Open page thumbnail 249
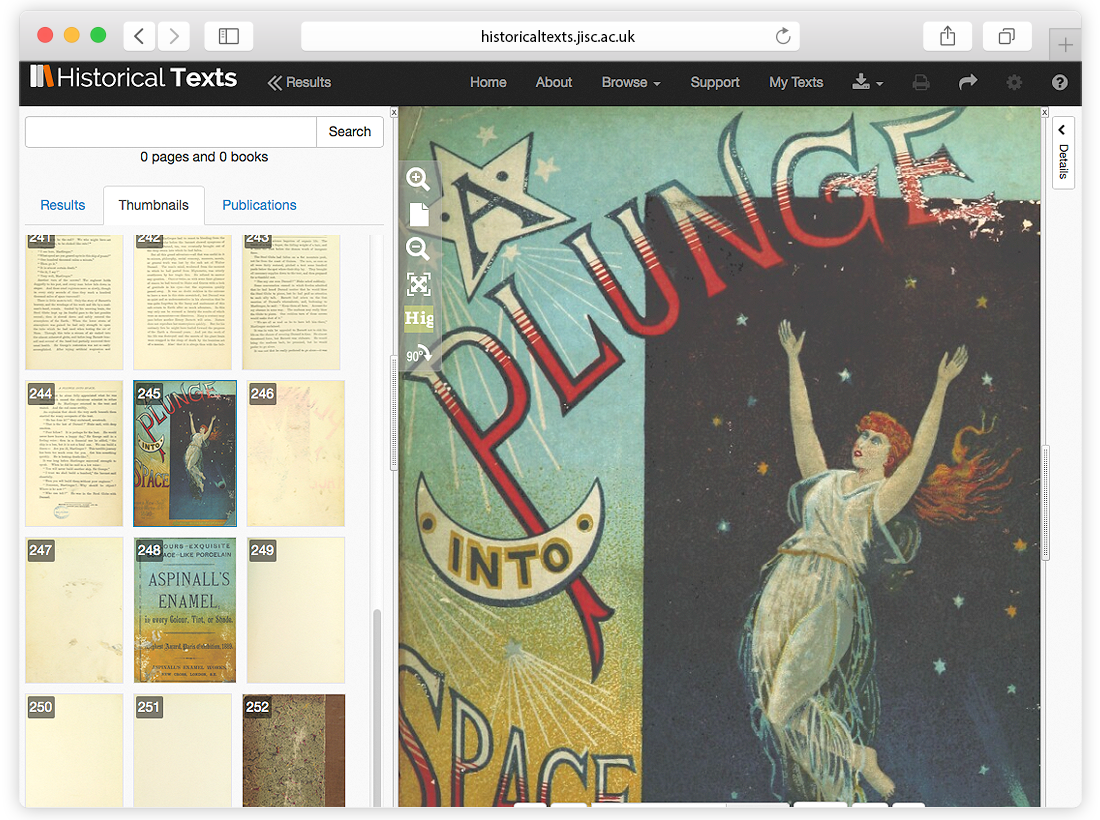 coord(295,610)
